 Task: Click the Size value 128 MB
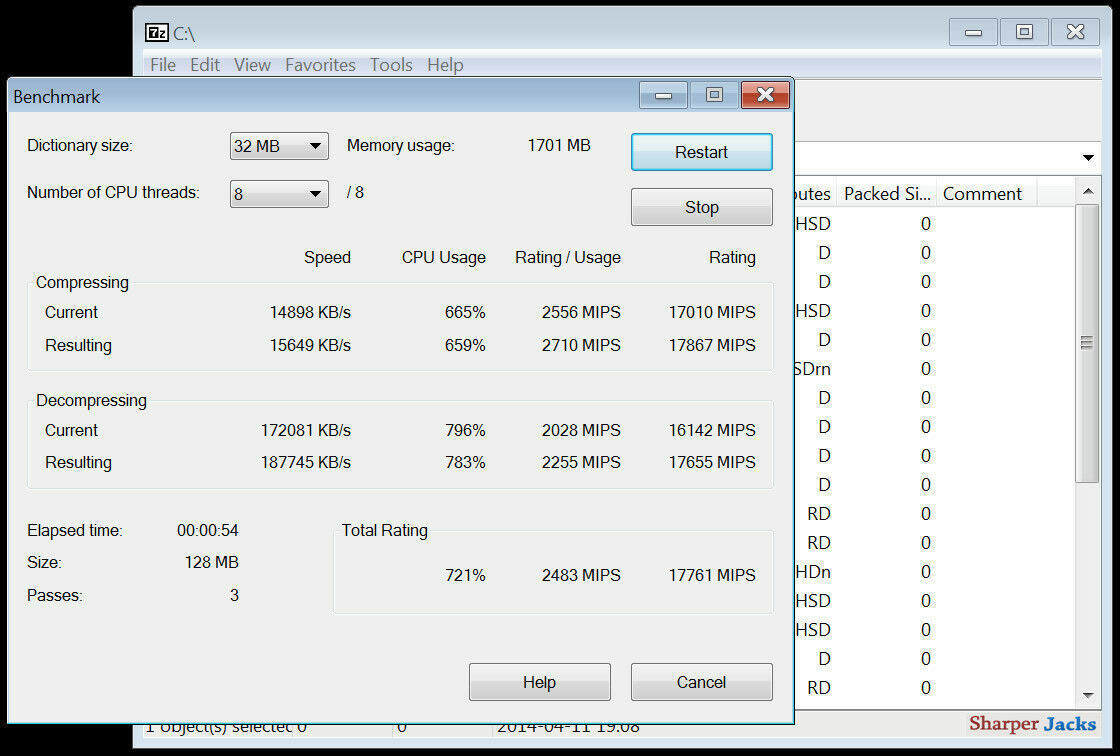coord(211,562)
